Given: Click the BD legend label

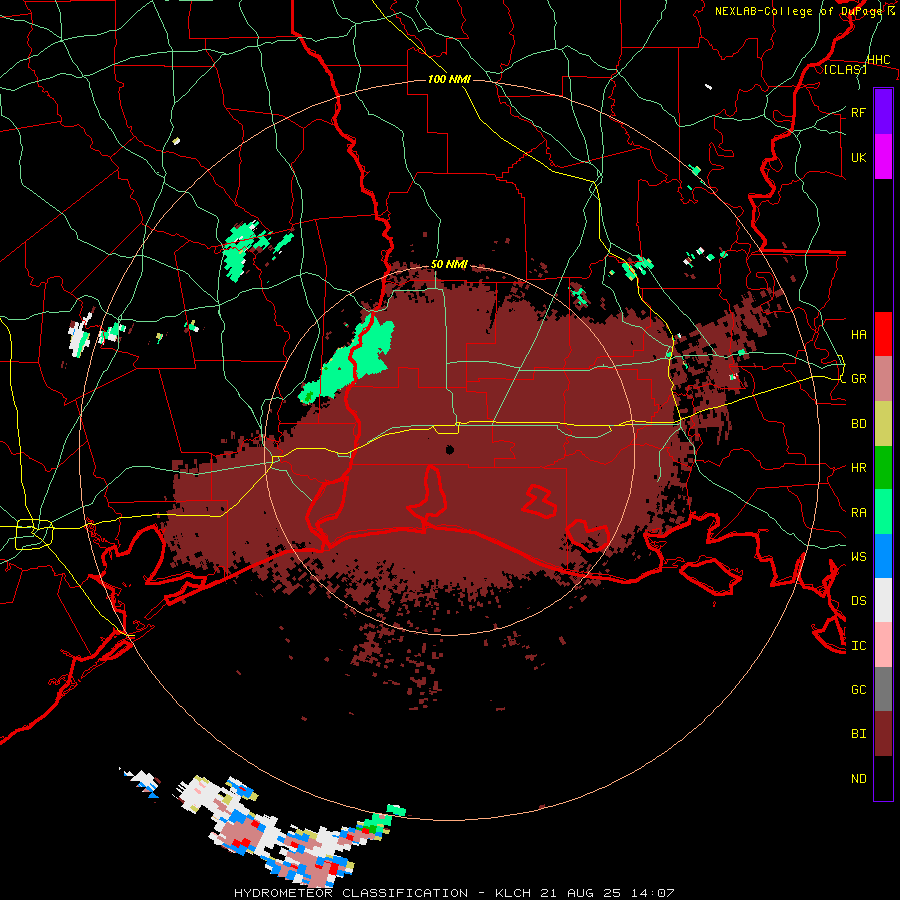Looking at the screenshot, I should (x=858, y=424).
